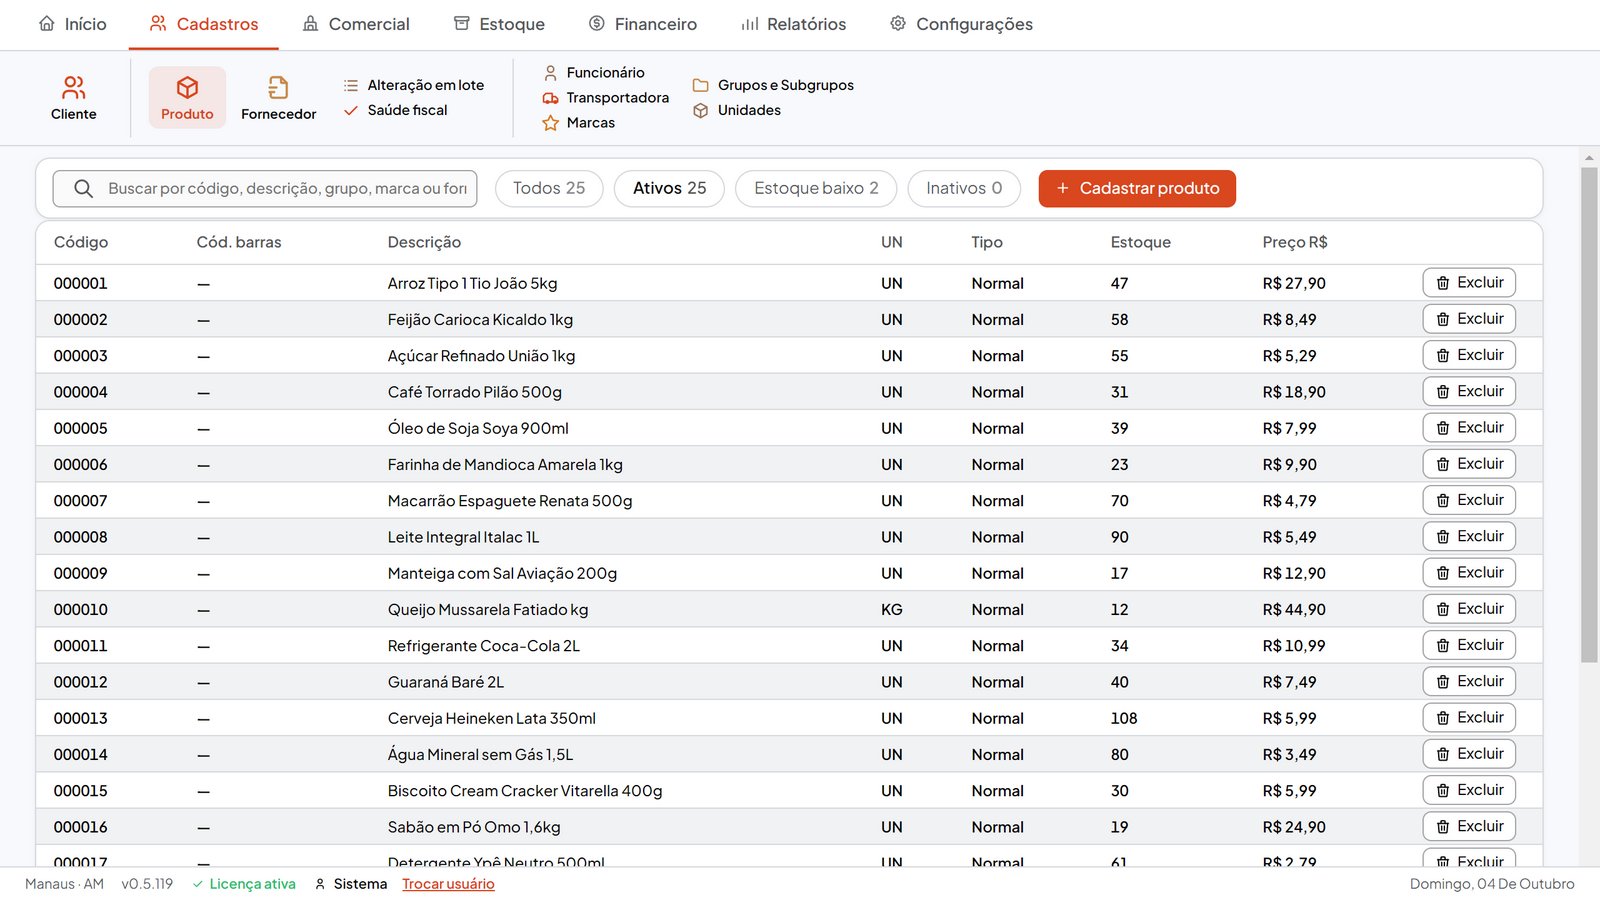Open the Configurações tab
Screen dimensions: 1600x900
[961, 24]
